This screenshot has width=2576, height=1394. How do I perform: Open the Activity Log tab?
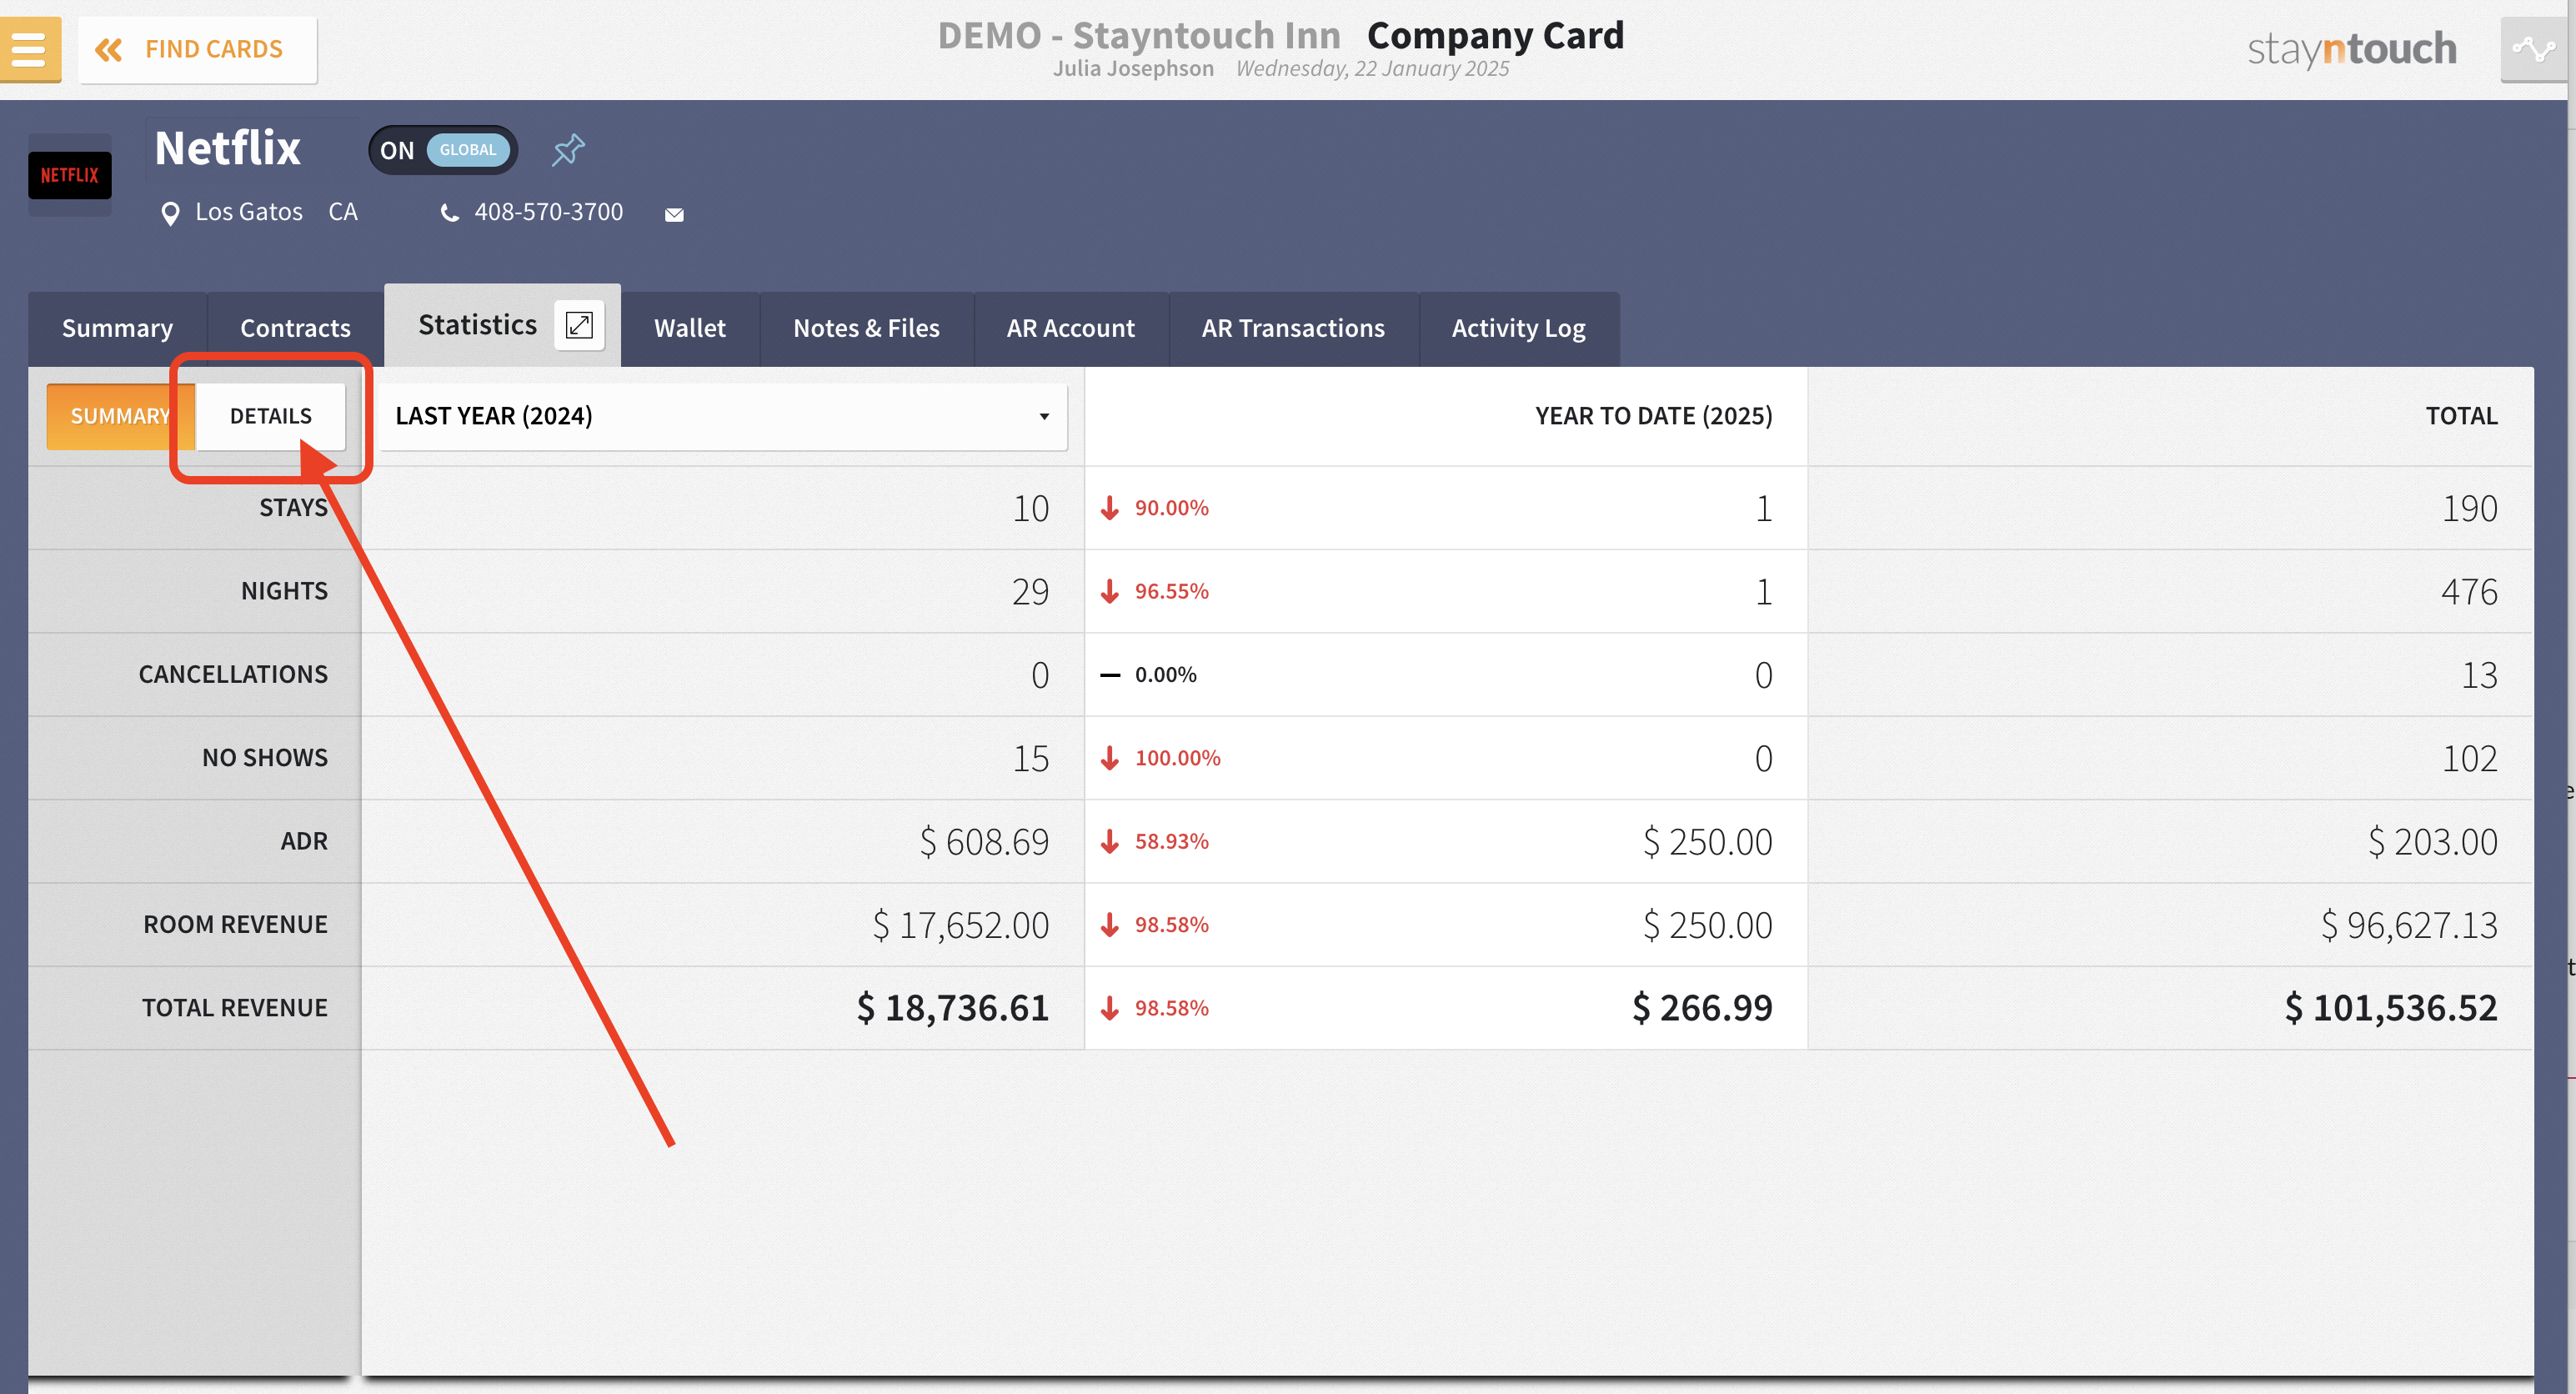(1517, 328)
